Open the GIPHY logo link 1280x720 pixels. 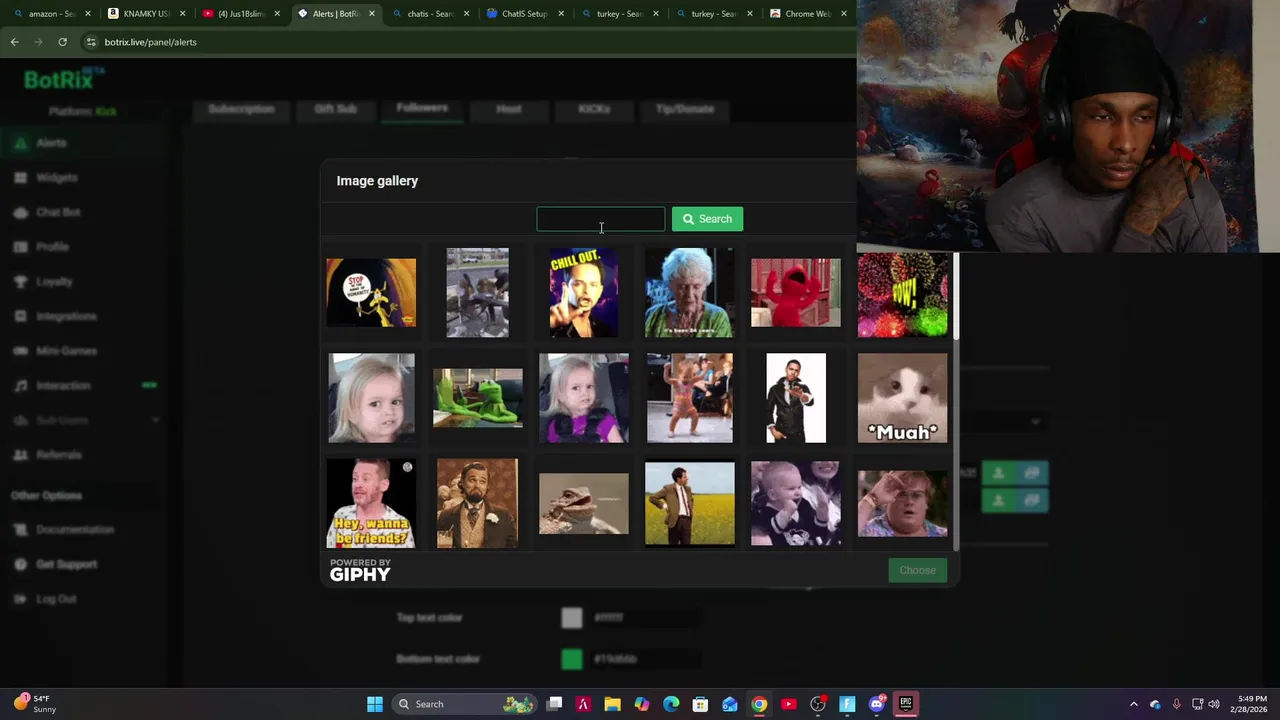pyautogui.click(x=360, y=570)
